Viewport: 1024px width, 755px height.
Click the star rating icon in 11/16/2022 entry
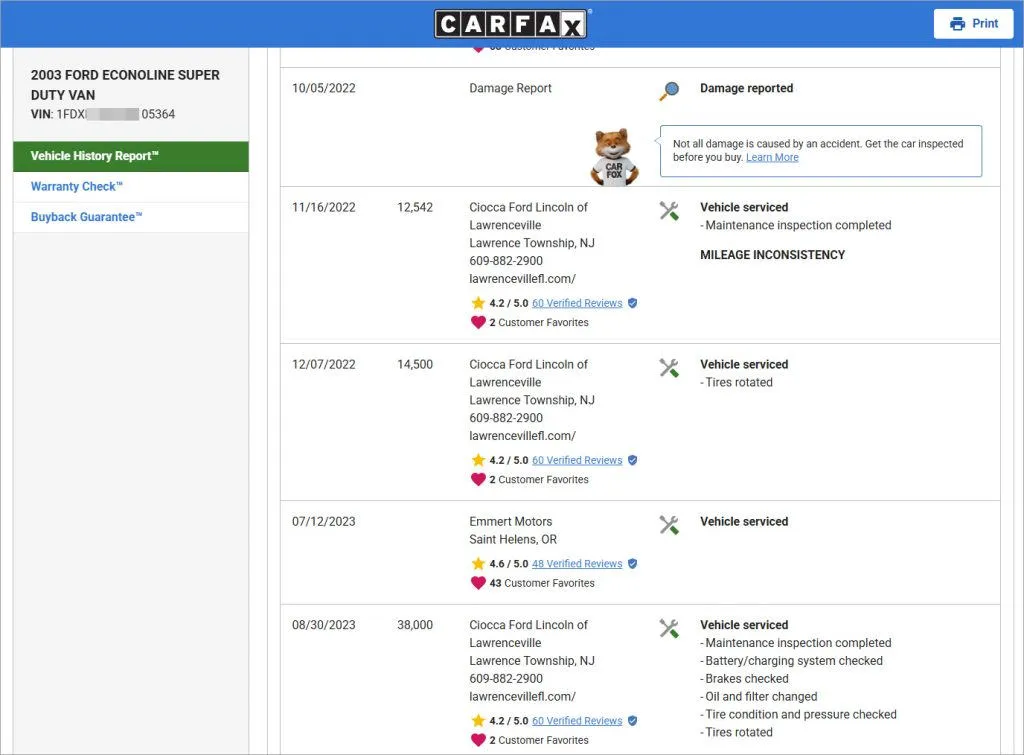point(478,303)
